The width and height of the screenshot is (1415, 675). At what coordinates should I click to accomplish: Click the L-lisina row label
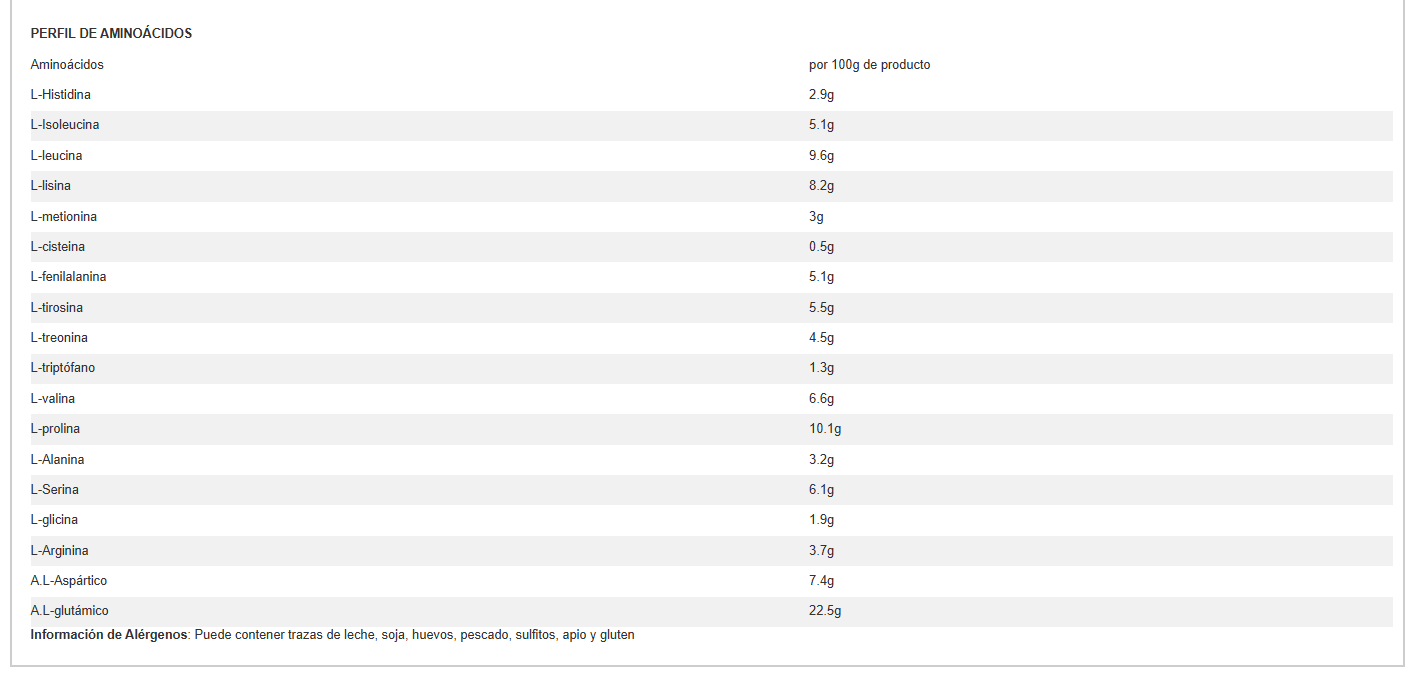[51, 186]
